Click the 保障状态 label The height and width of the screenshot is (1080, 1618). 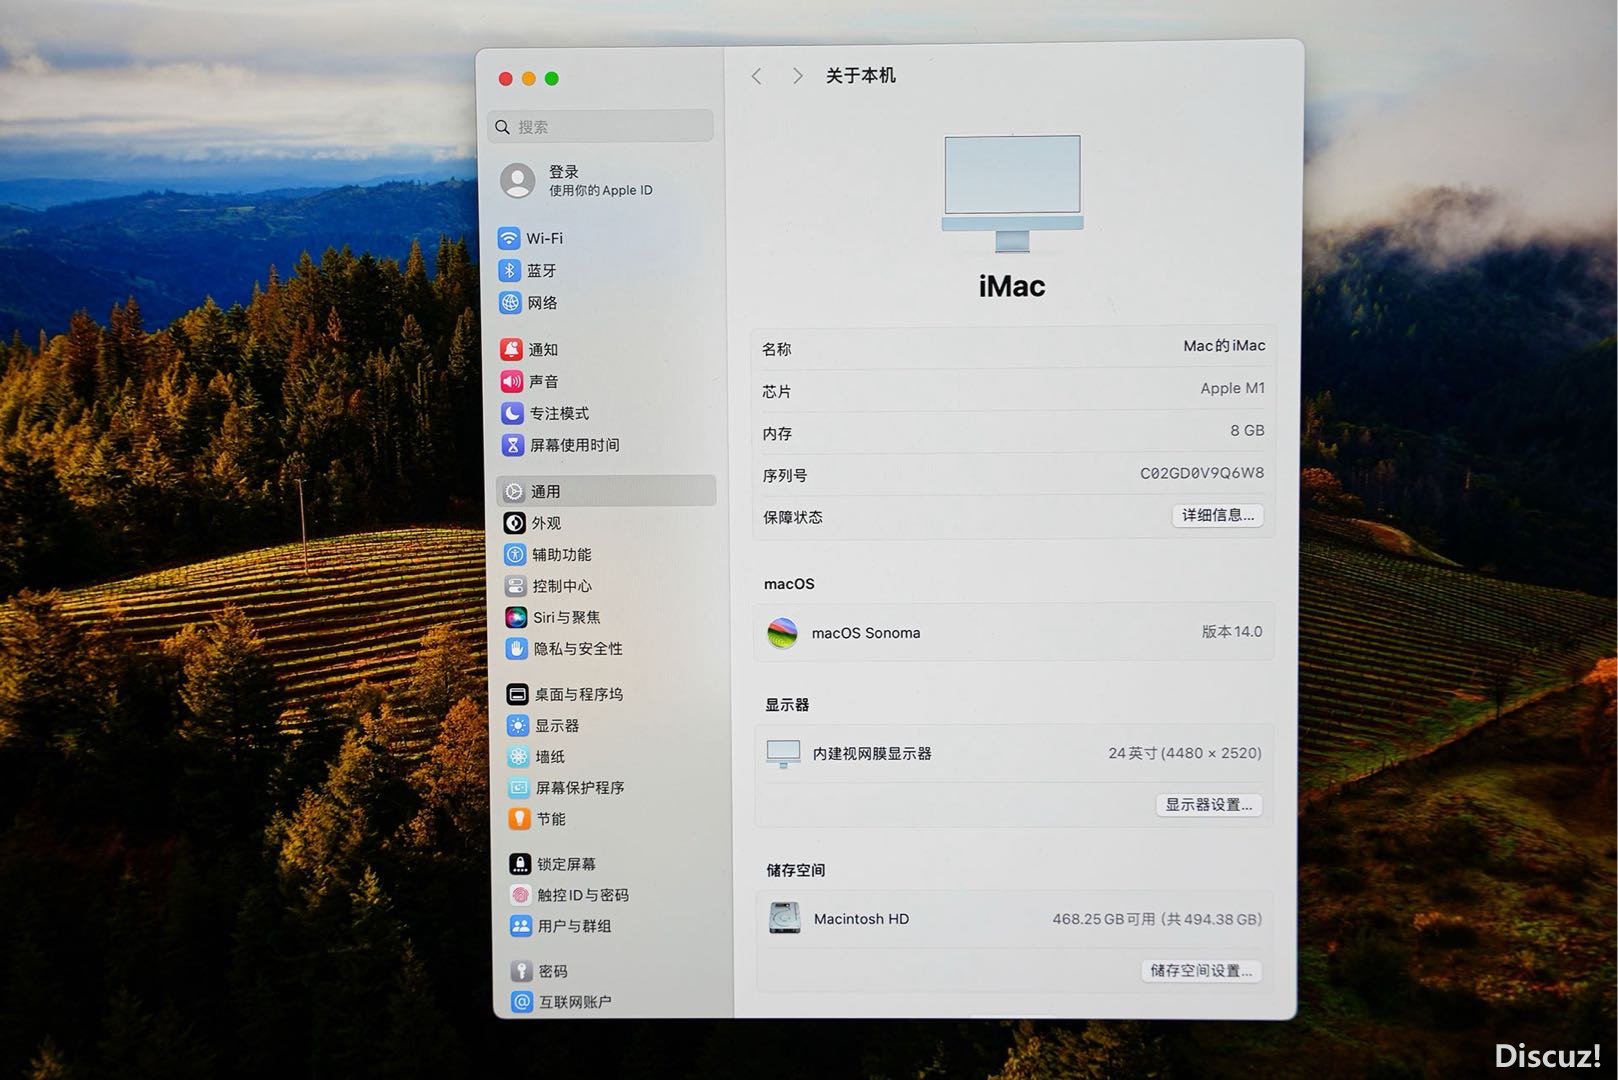pos(793,517)
